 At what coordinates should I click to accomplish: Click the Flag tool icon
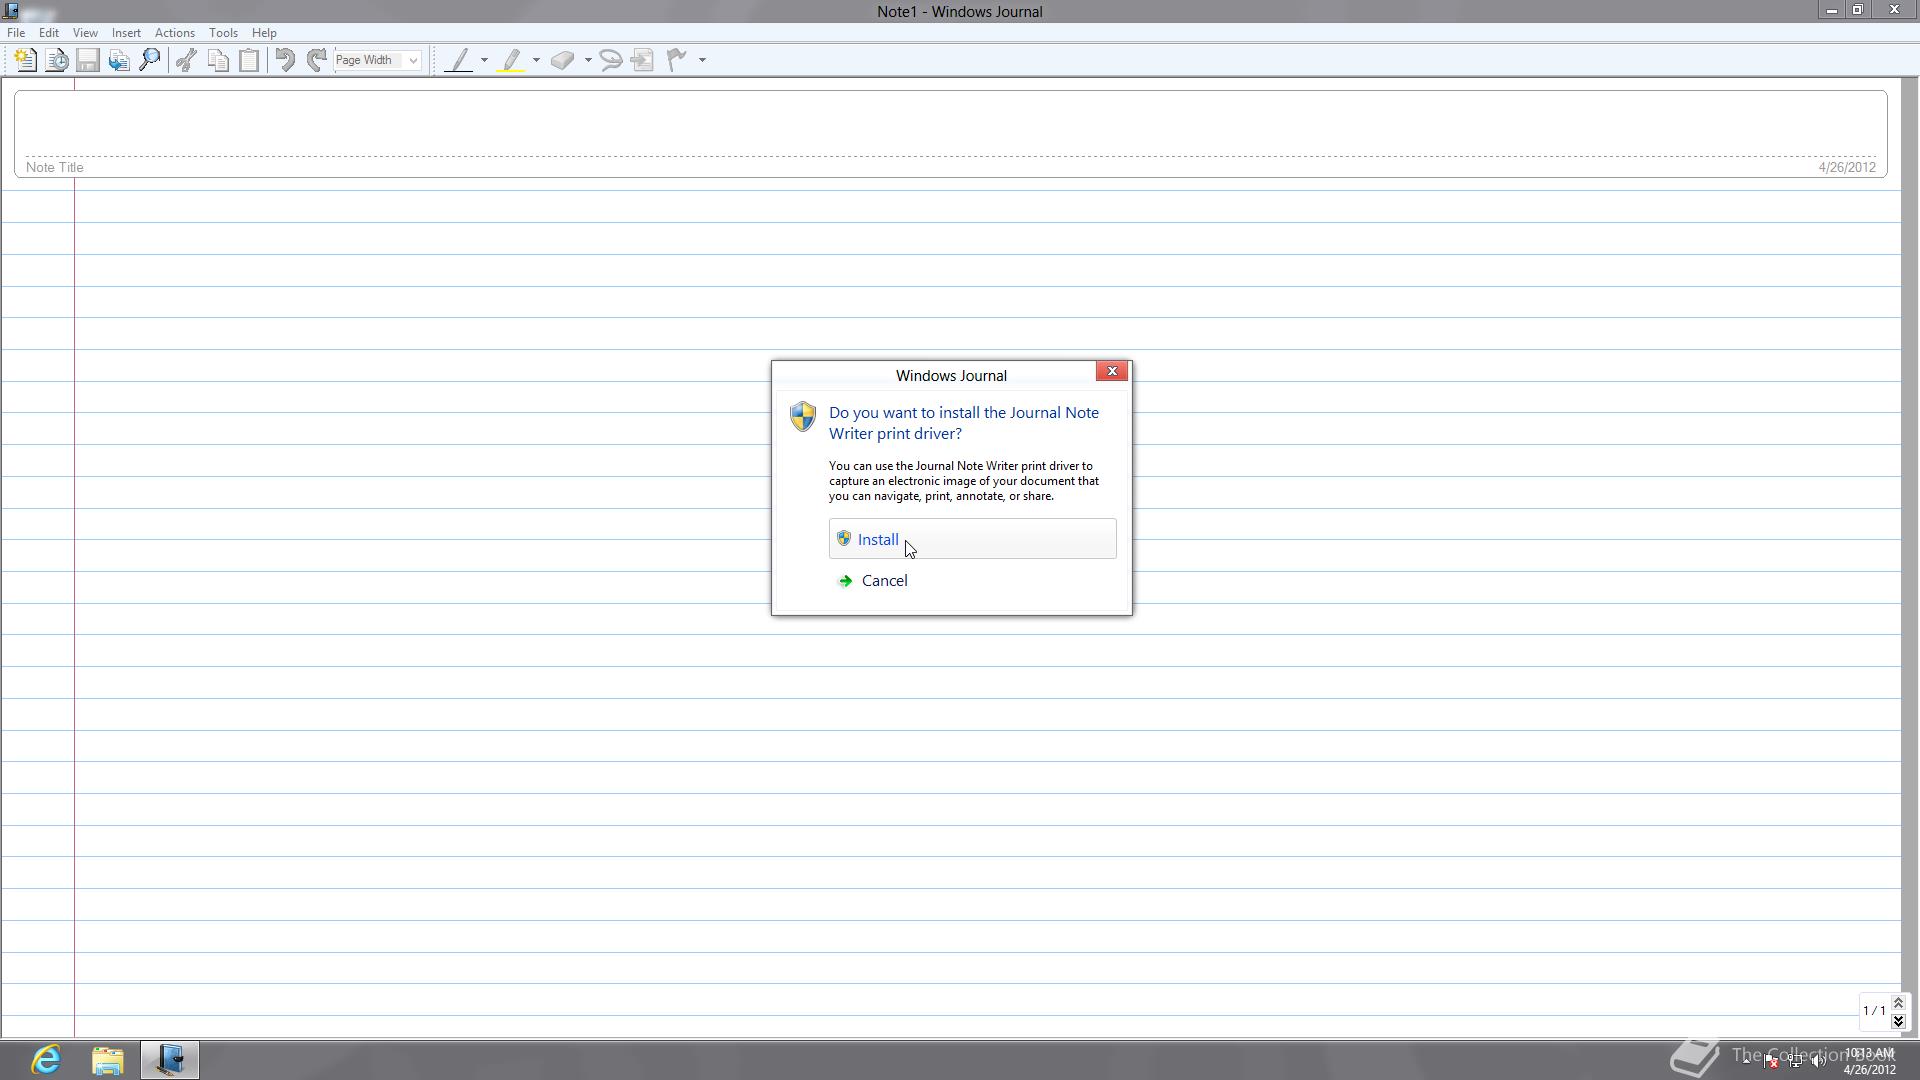[678, 60]
